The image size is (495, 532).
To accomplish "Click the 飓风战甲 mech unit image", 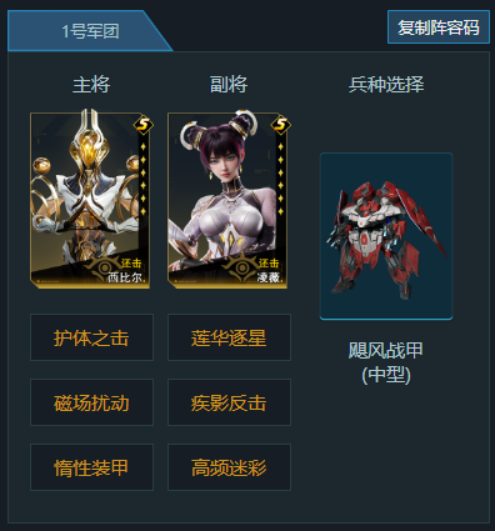I will 386,236.
